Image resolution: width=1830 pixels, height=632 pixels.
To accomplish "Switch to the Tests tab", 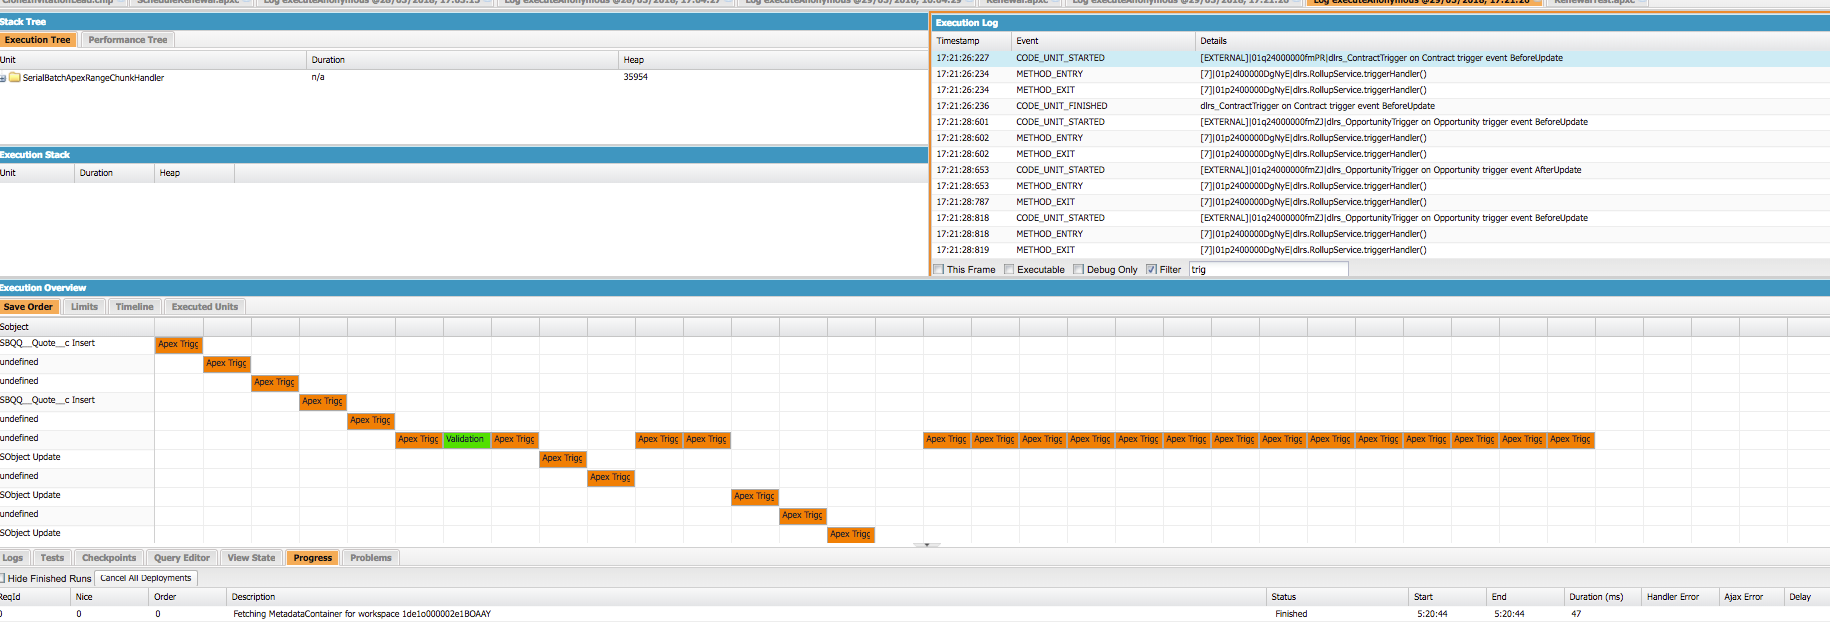I will point(52,558).
